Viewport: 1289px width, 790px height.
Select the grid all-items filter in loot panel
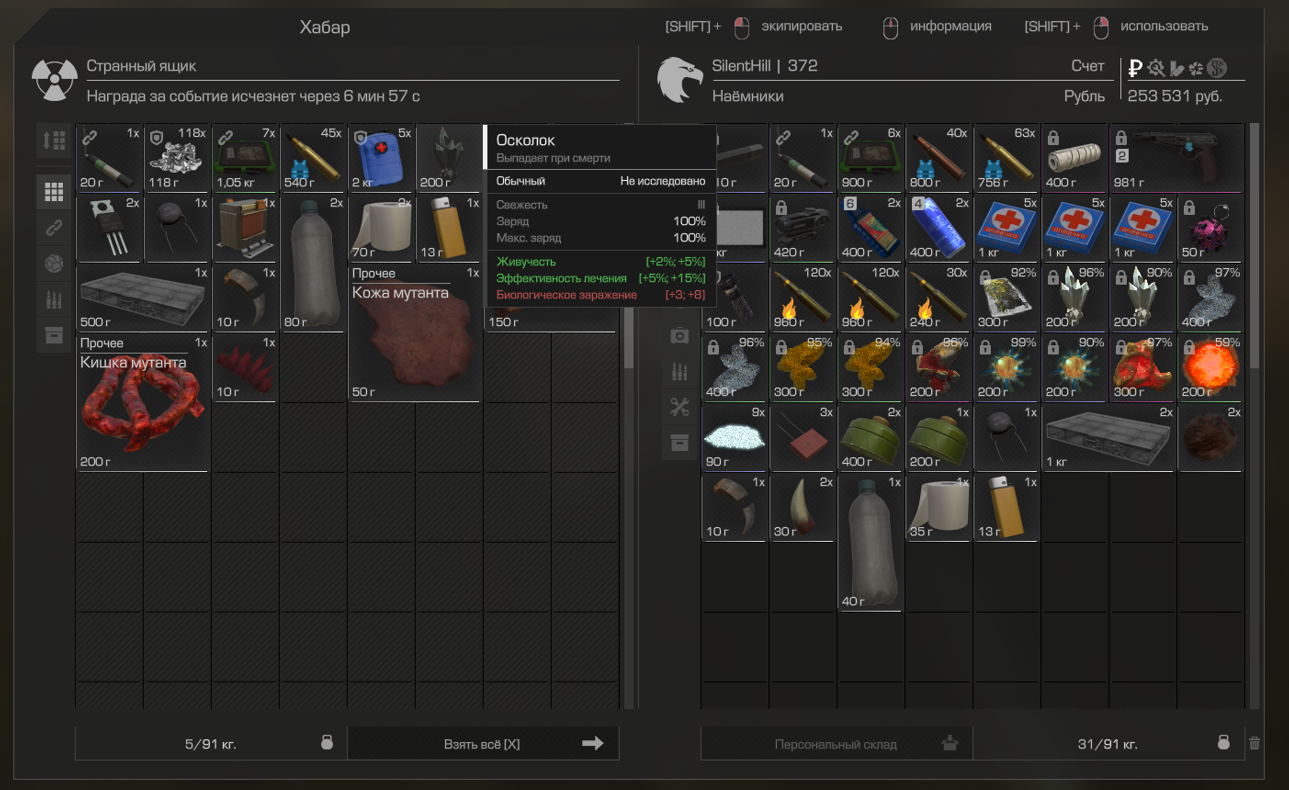pos(54,192)
